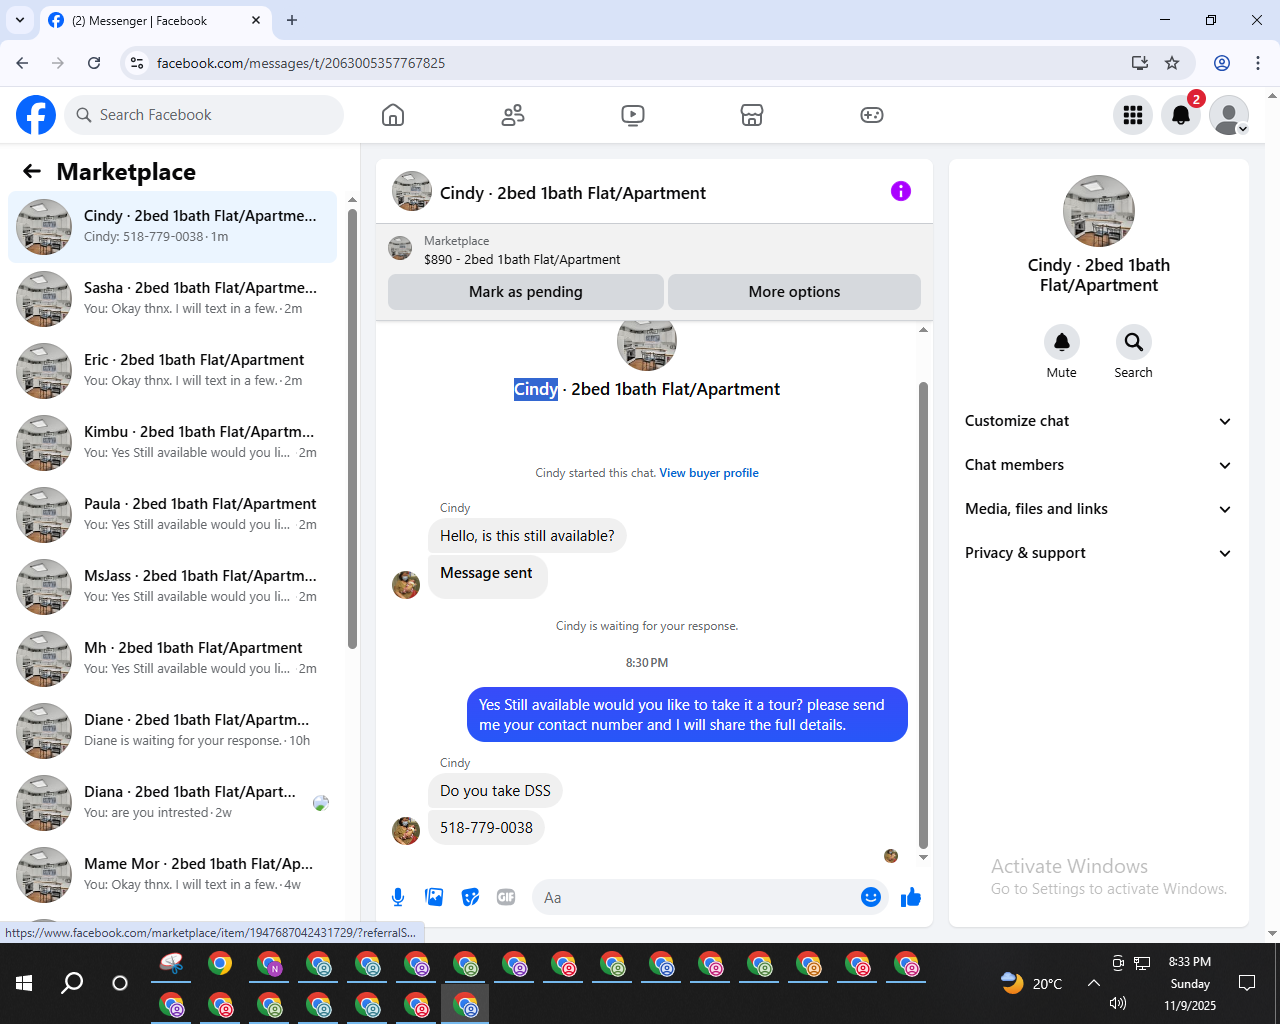
Task: Open Paula conversation in chat list
Action: point(173,515)
